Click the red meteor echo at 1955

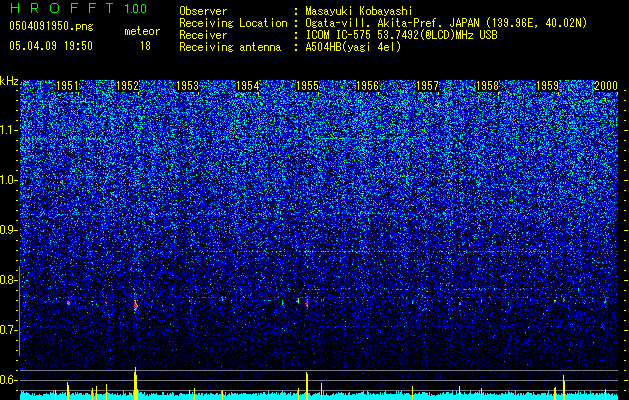pos(307,304)
